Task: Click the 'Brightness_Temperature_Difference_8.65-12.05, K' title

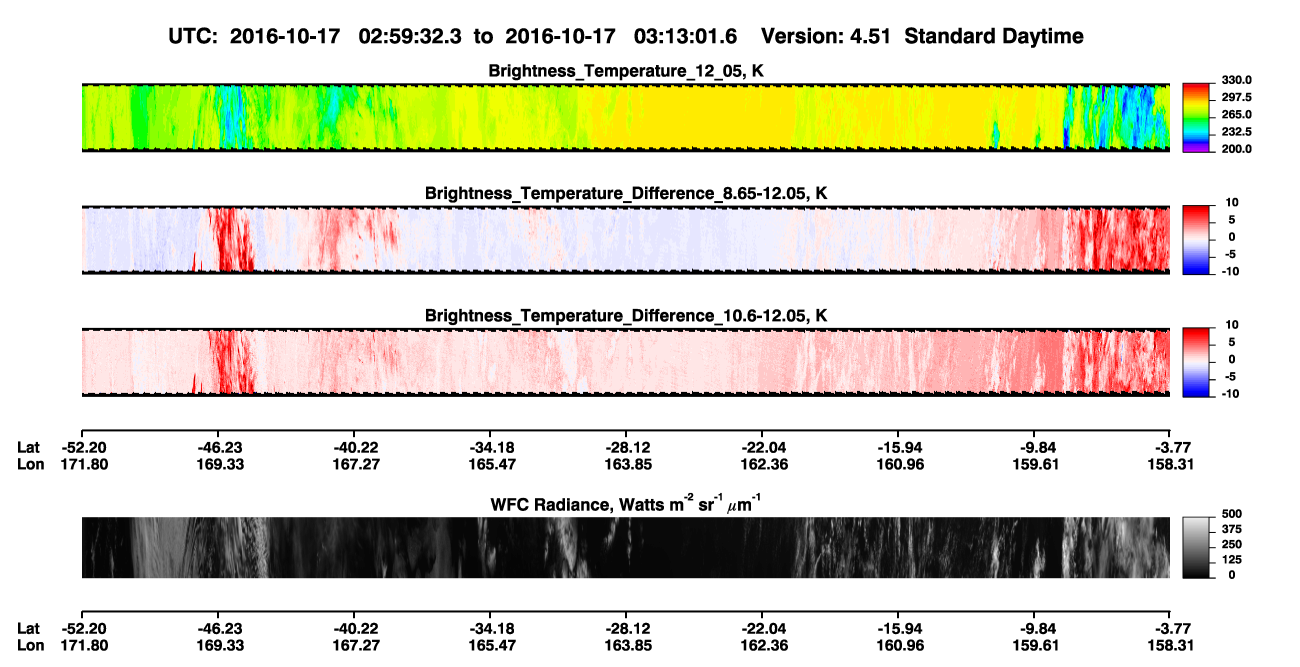Action: pos(626,193)
